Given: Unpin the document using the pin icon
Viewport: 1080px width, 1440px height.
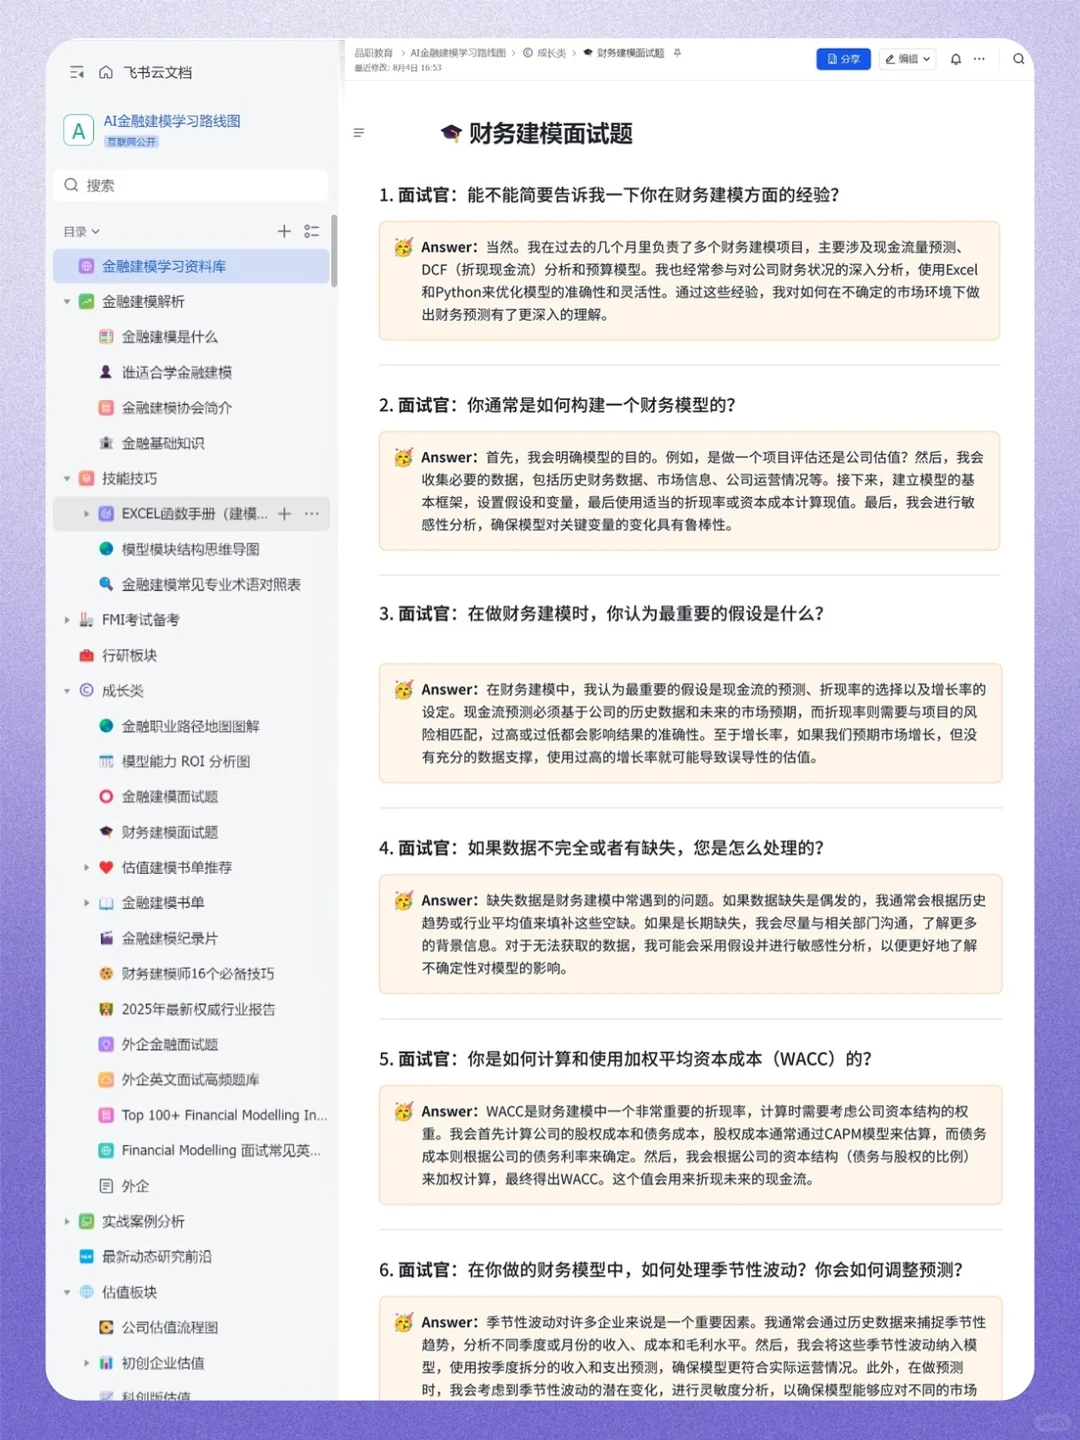Looking at the screenshot, I should [x=677, y=53].
